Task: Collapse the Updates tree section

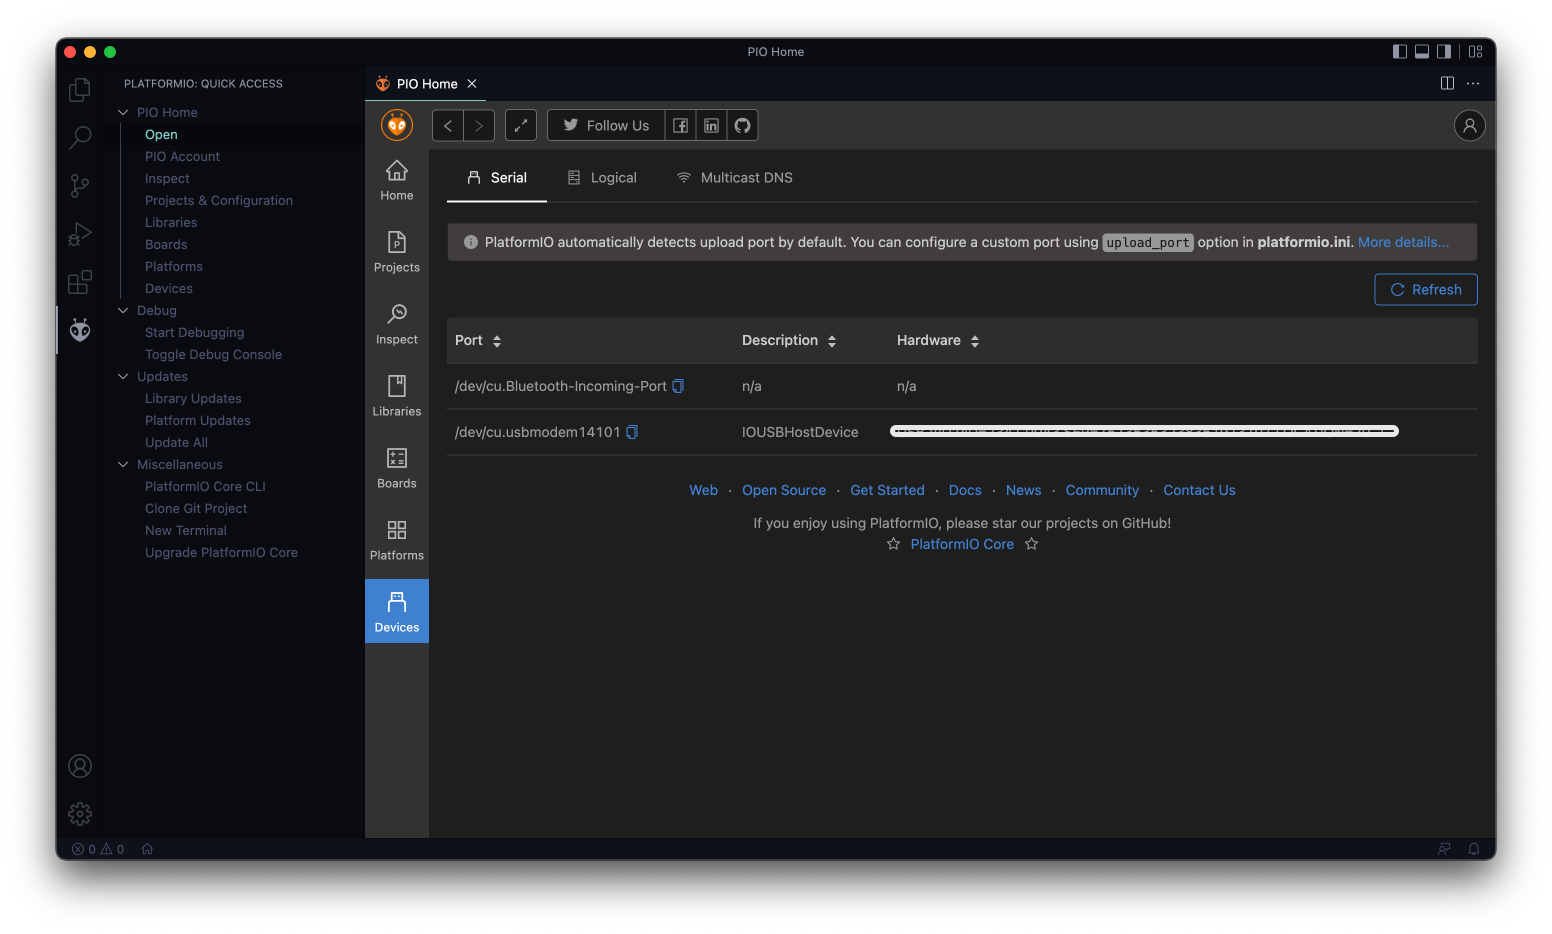Action: tap(124, 376)
